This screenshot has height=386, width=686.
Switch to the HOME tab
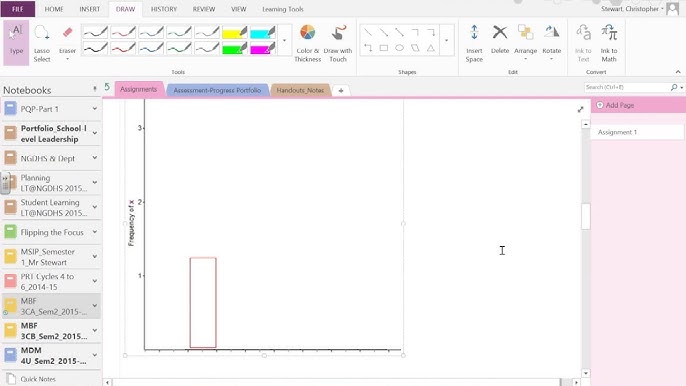pyautogui.click(x=54, y=9)
